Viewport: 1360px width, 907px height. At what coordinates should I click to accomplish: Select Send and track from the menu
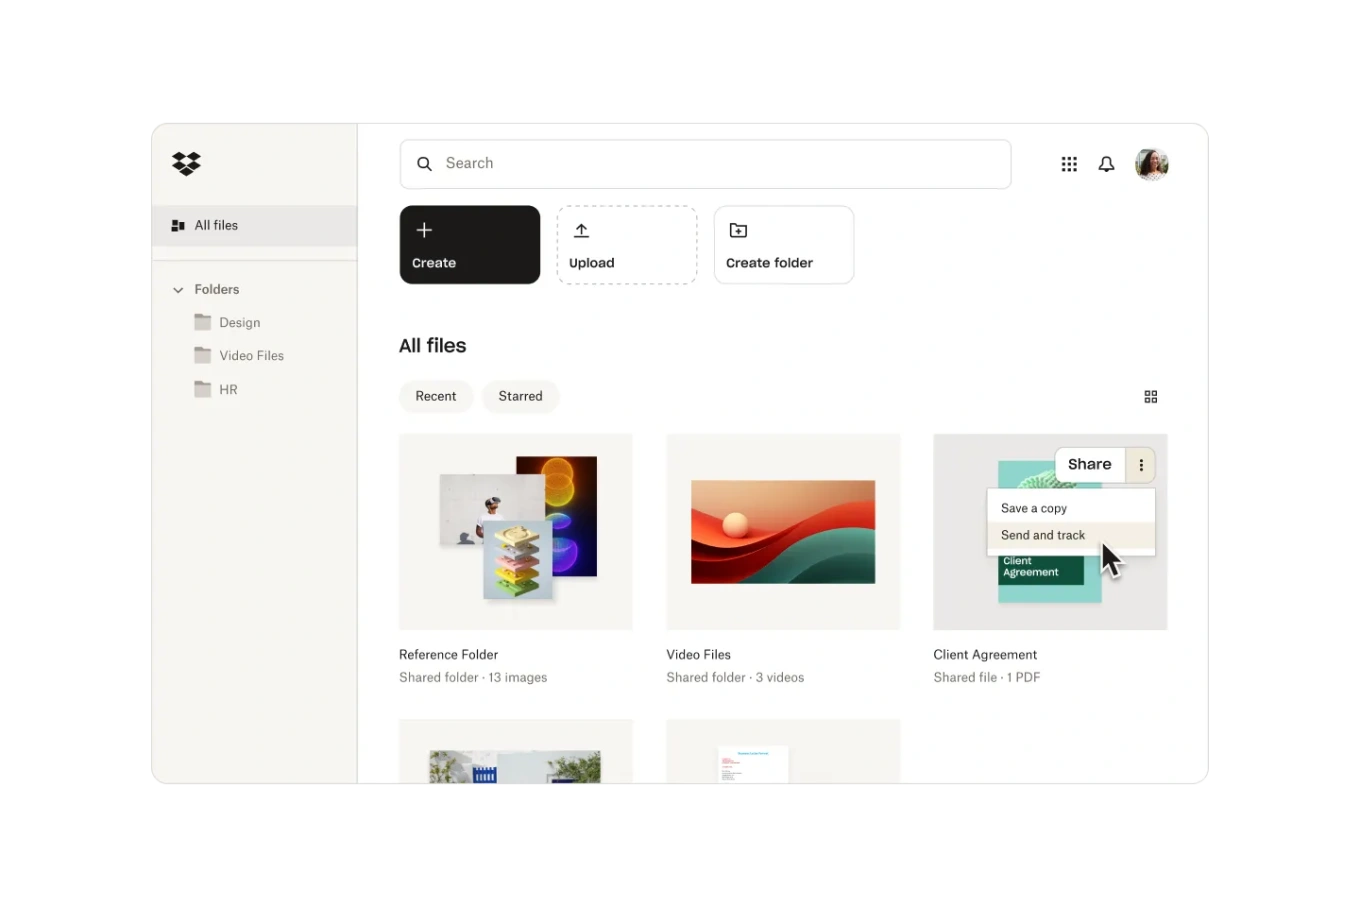[1043, 535]
